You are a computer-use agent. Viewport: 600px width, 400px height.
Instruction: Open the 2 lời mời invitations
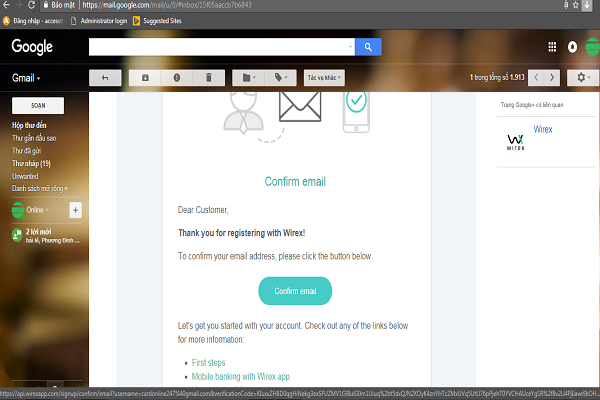[46, 235]
